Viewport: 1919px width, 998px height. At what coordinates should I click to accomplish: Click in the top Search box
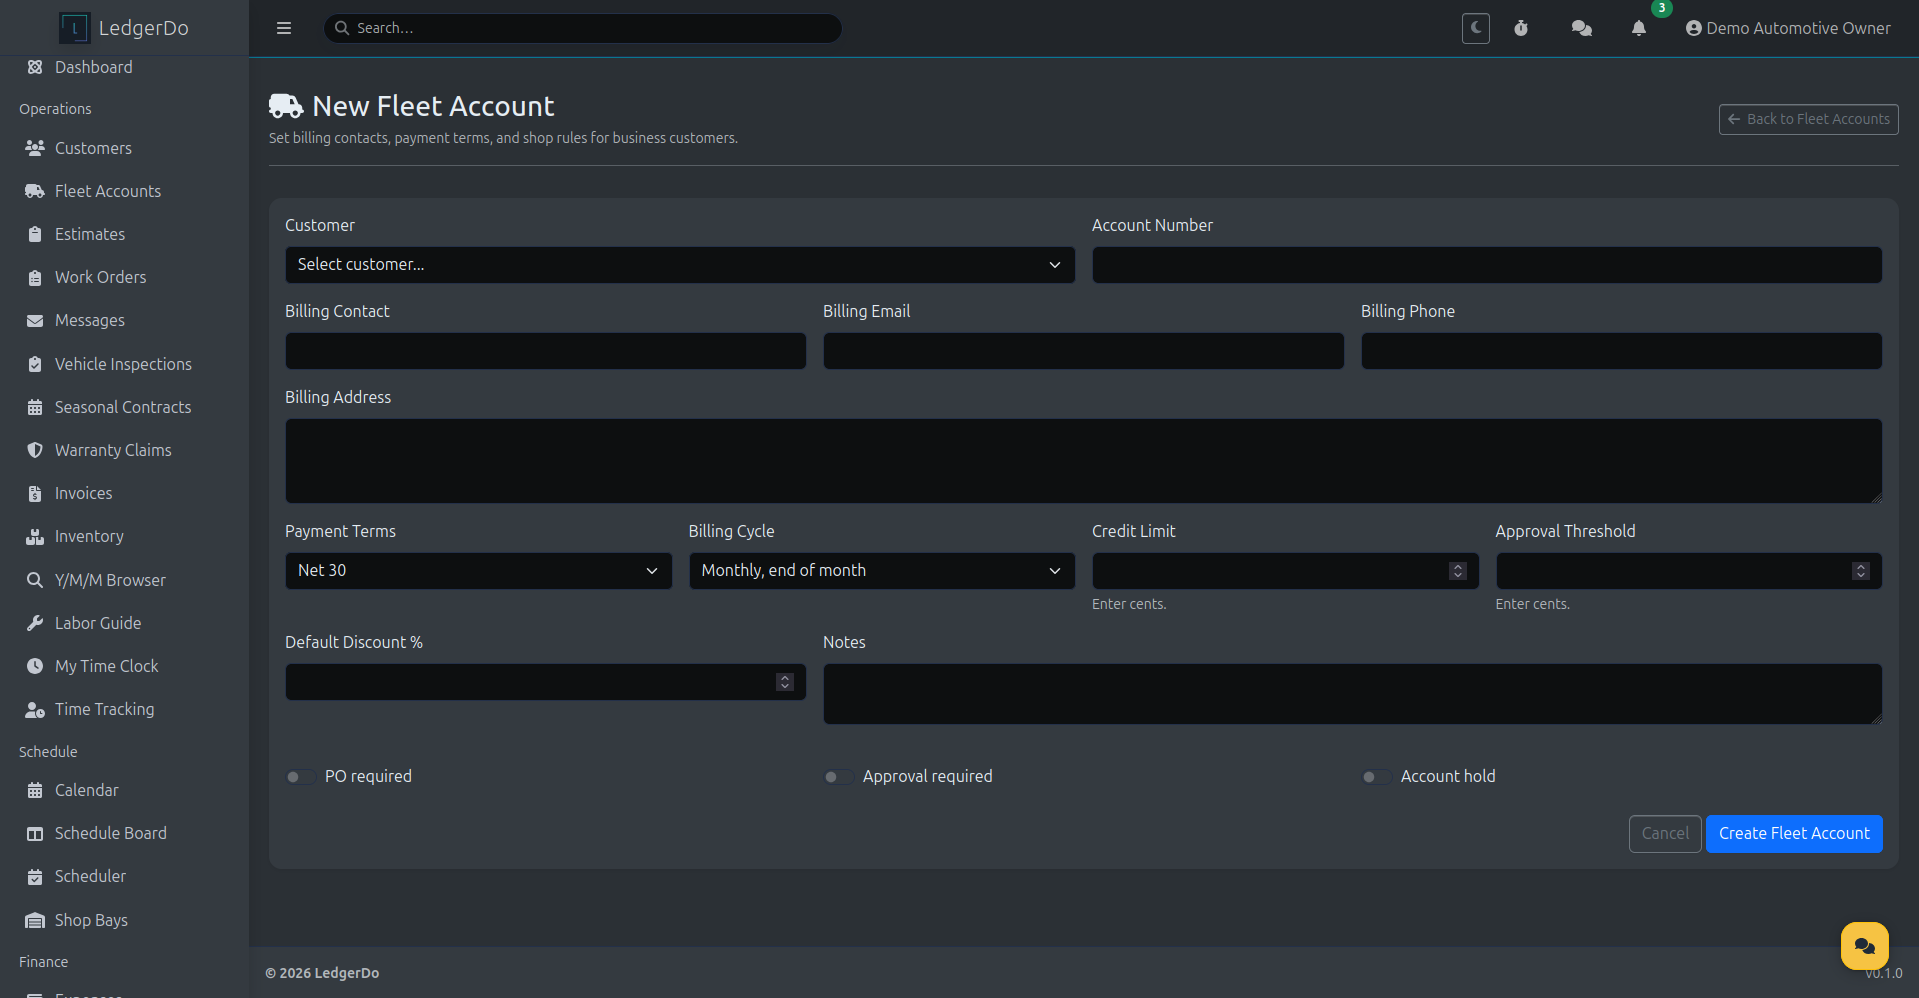pos(583,28)
